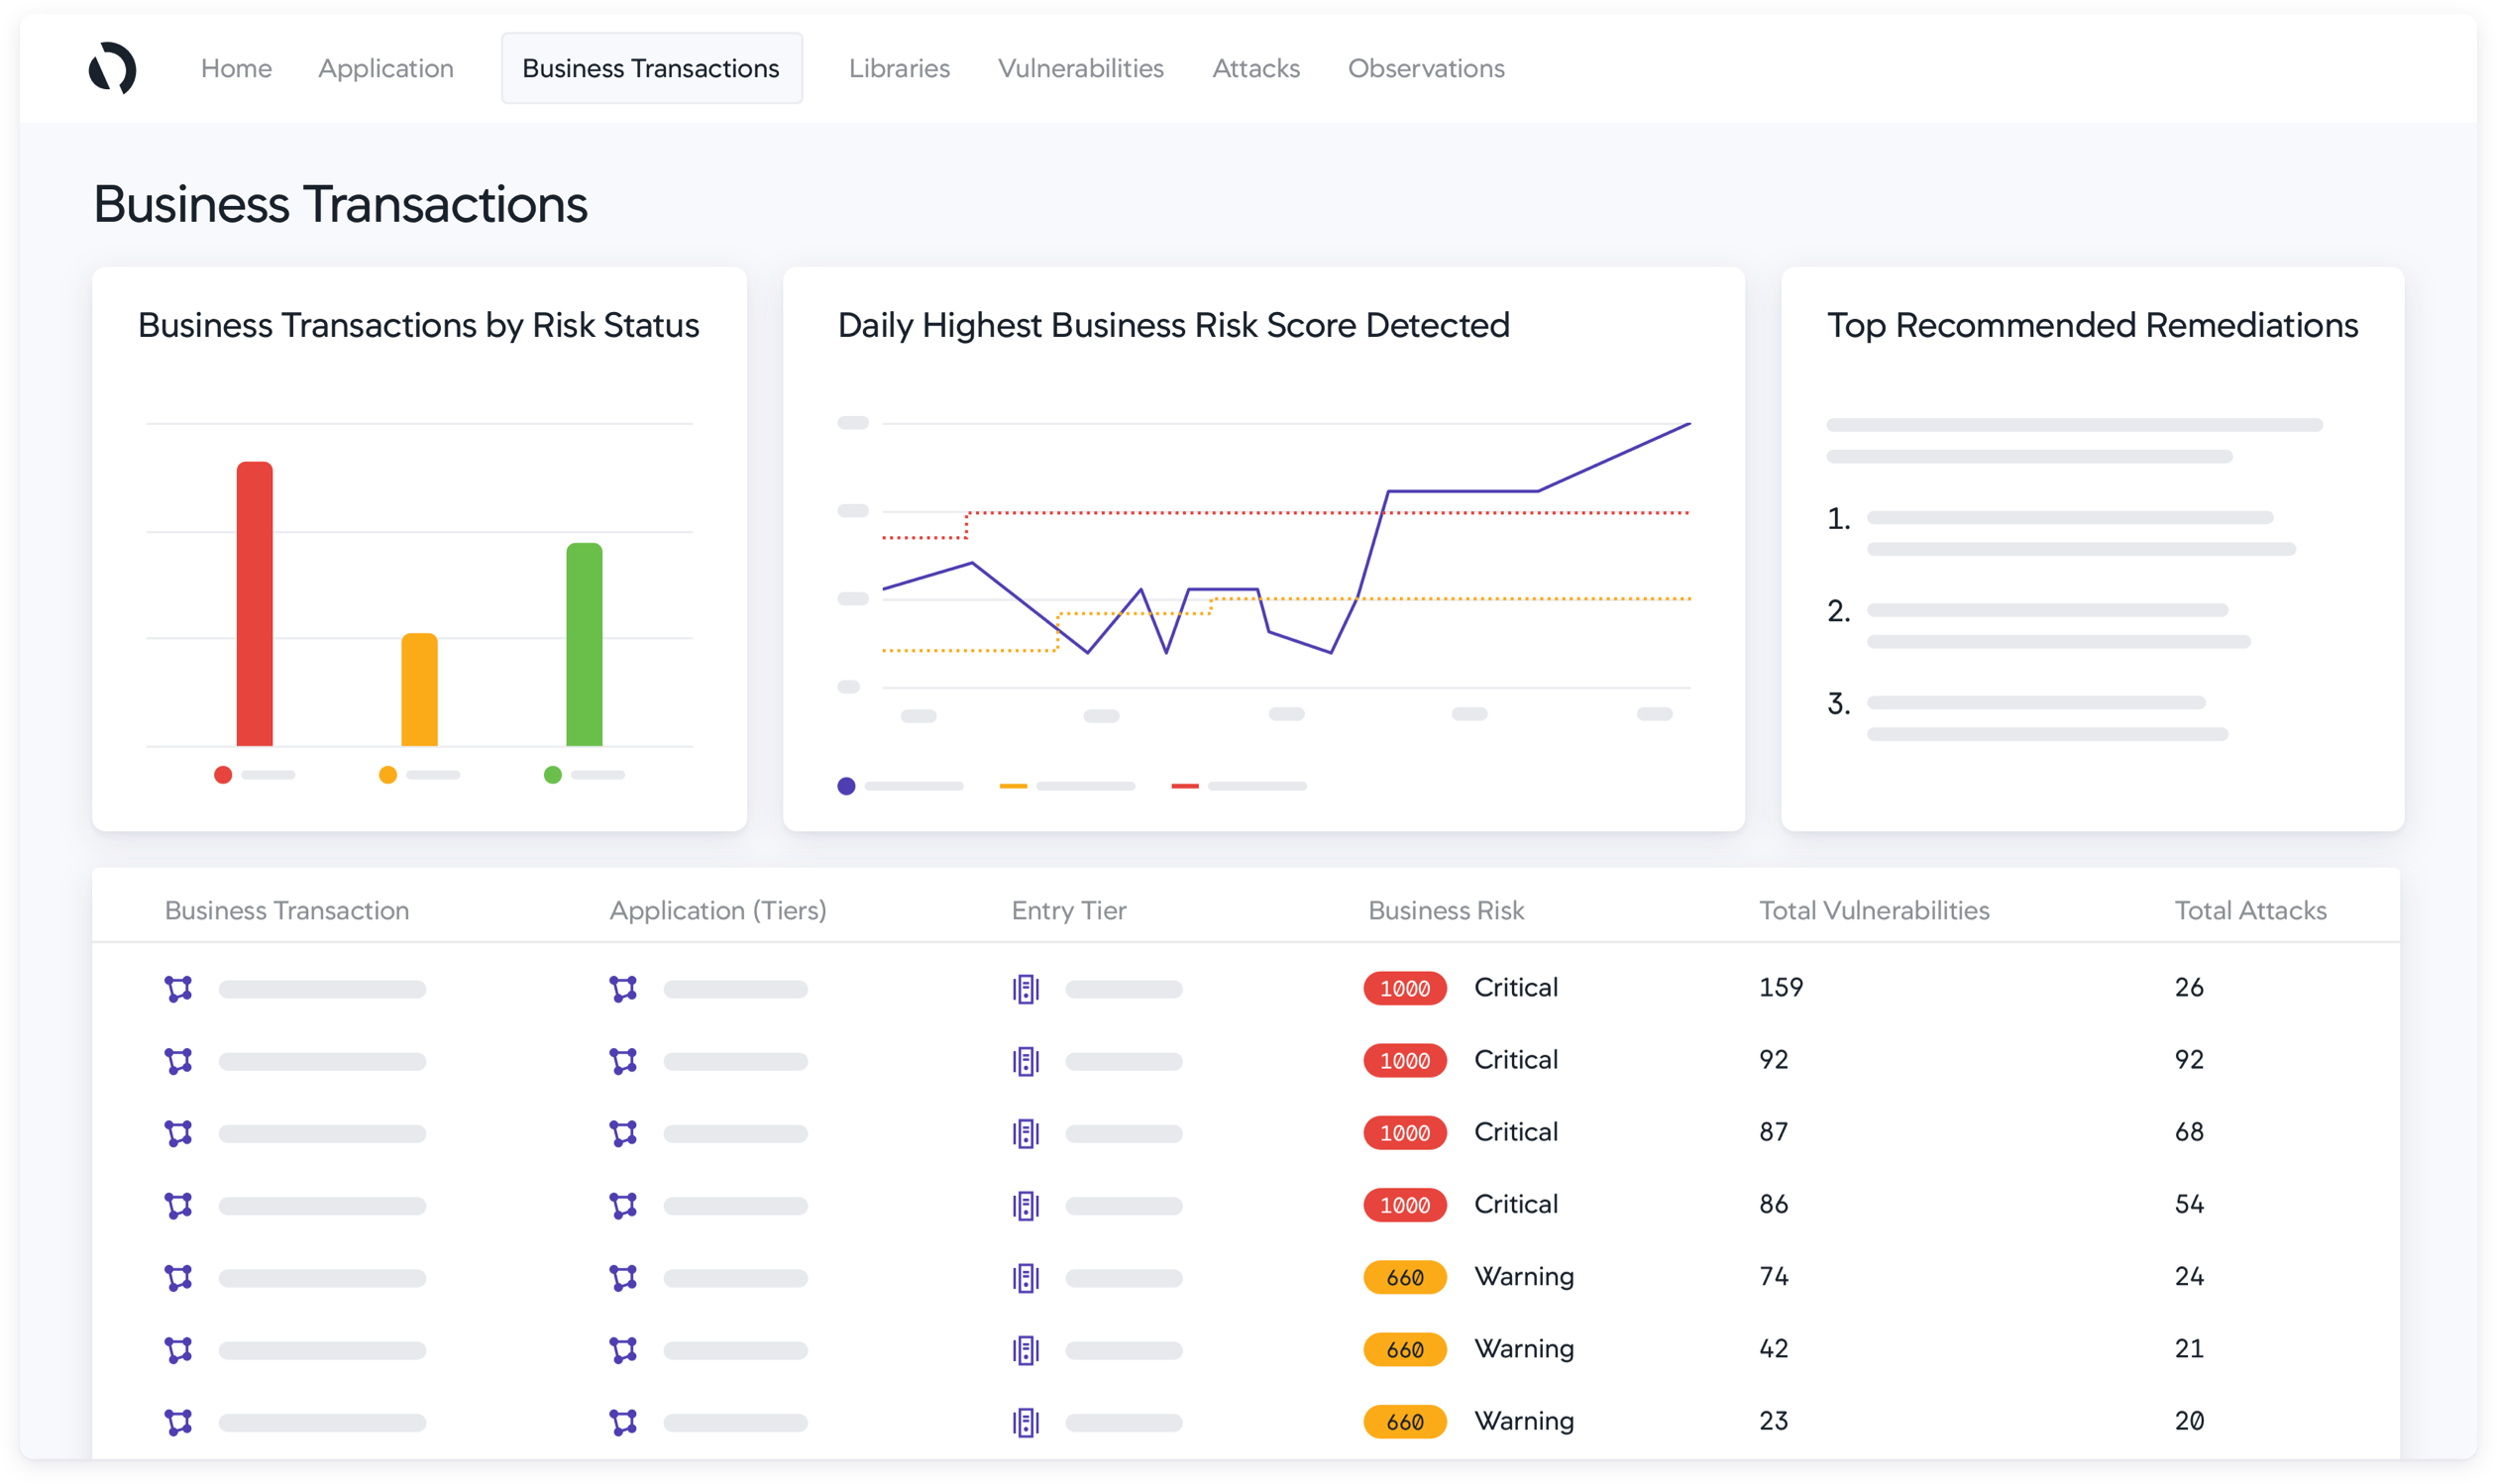This screenshot has height=1484, width=2497.
Task: Sort by the Application (Tiers) column header
Action: pos(718,910)
